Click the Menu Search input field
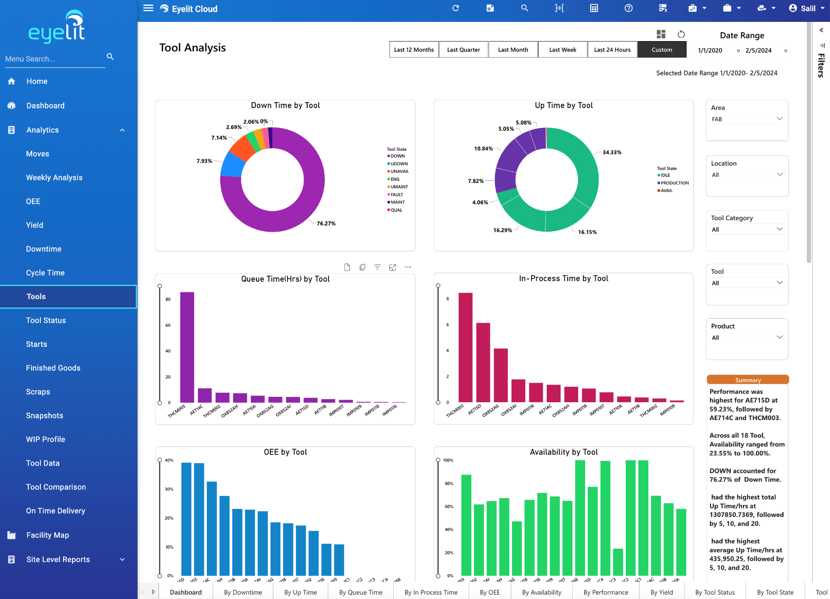 coord(55,59)
